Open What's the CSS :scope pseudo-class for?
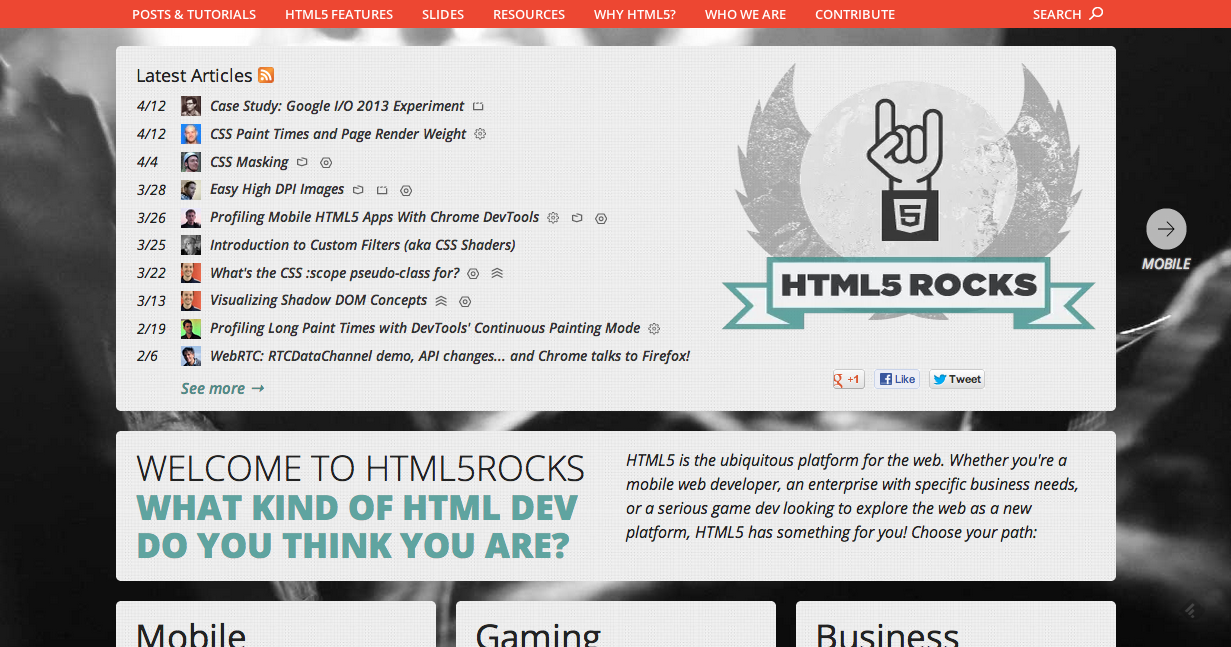Screen dimensions: 1231x647 [x=335, y=273]
